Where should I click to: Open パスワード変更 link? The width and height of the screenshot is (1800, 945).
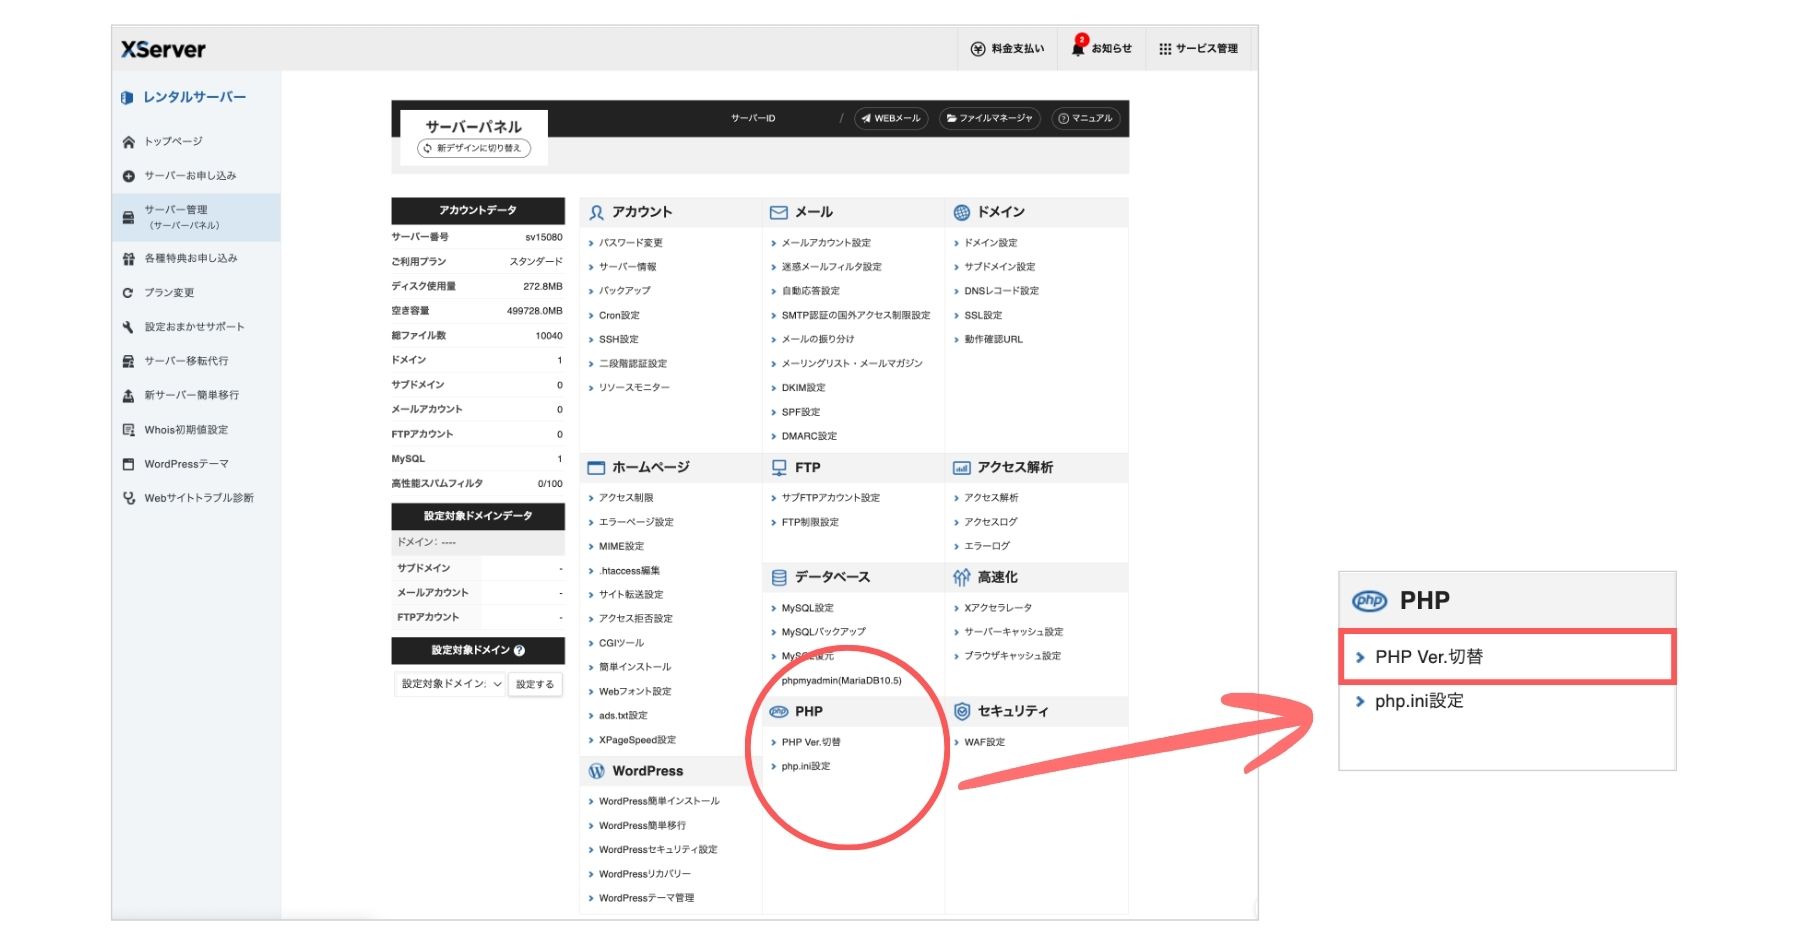(631, 243)
